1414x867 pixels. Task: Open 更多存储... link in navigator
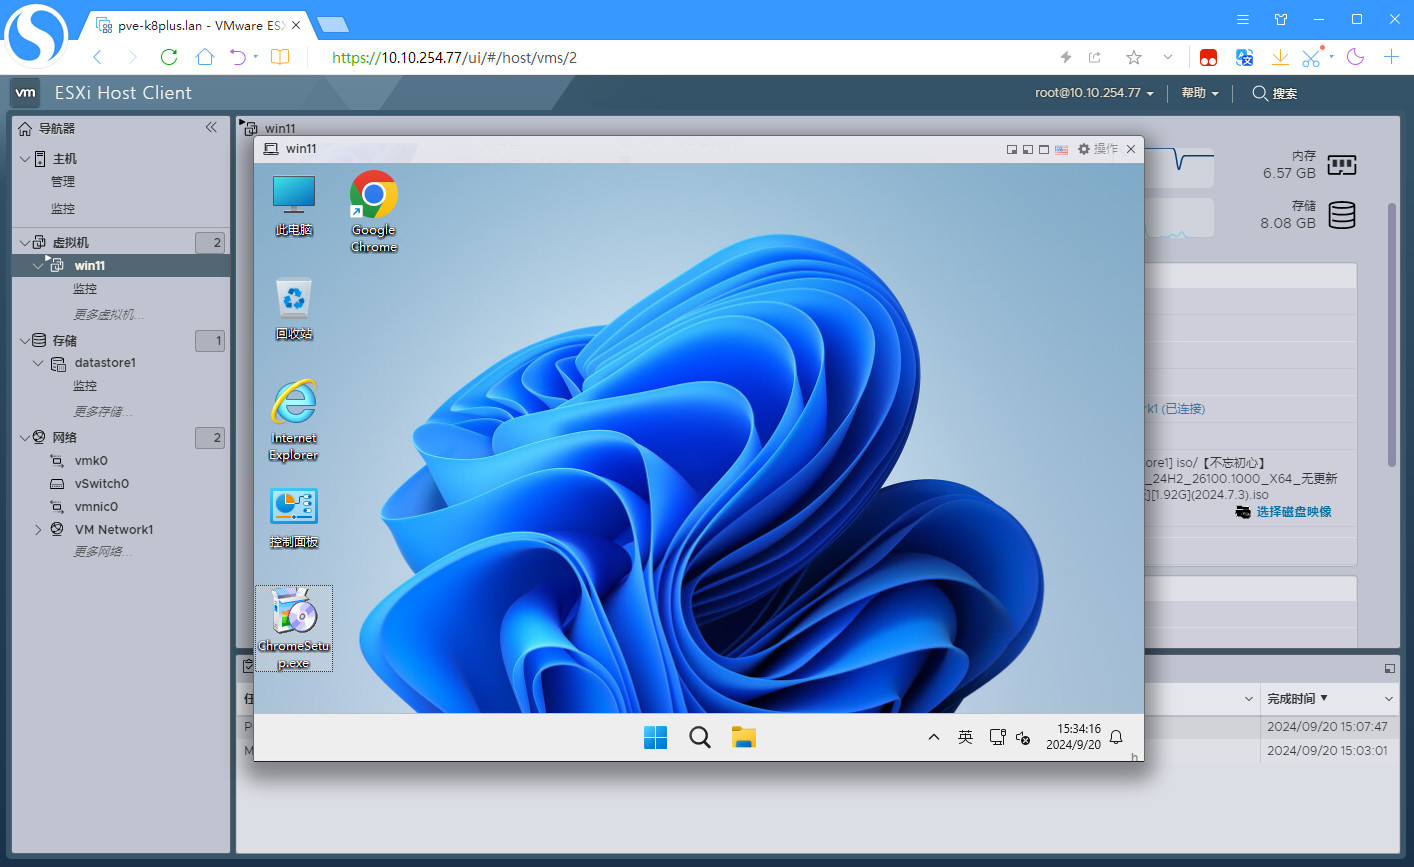click(x=102, y=411)
